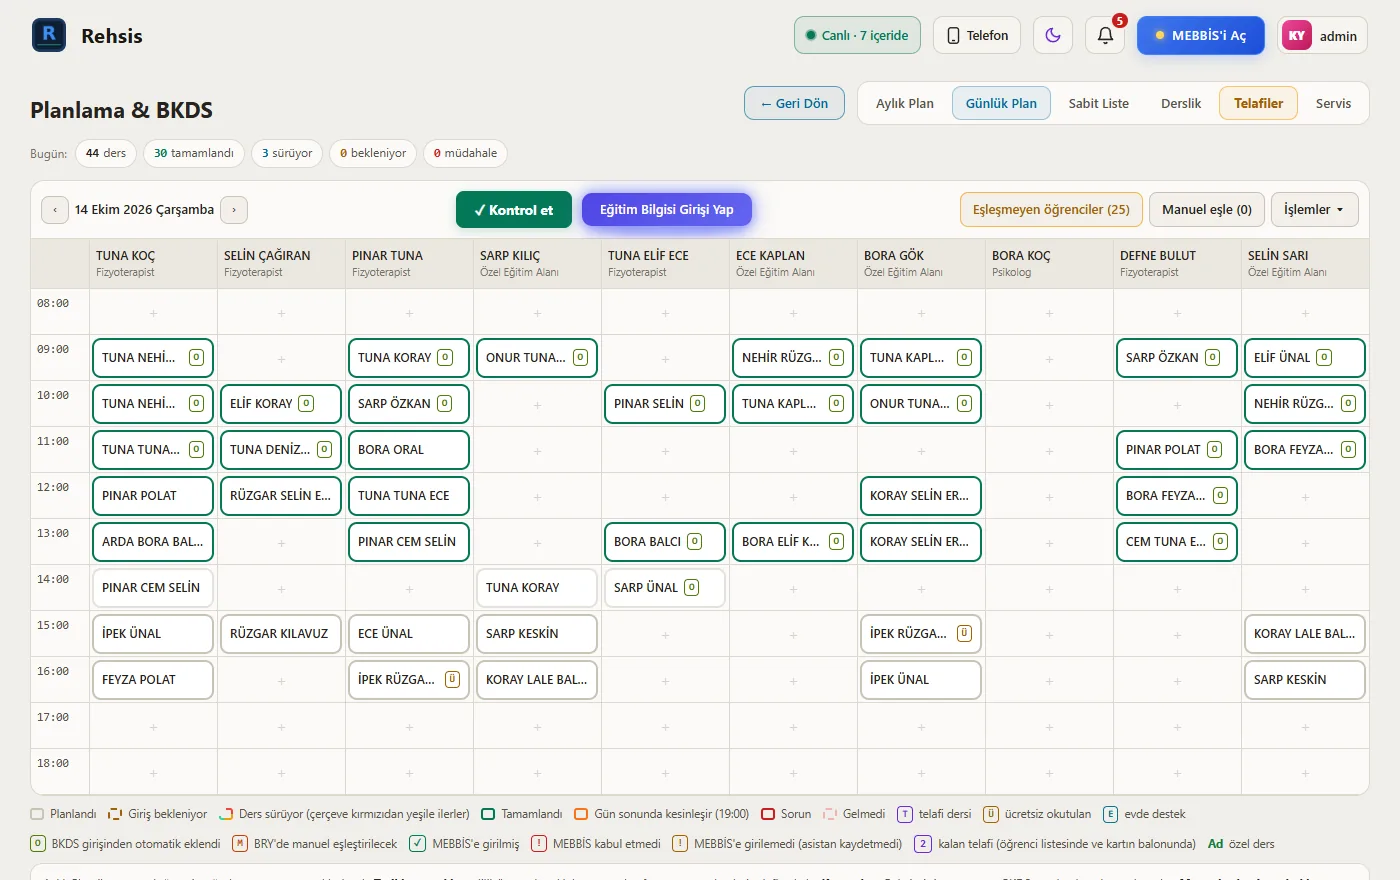Image resolution: width=1400 pixels, height=880 pixels.
Task: Click Eğitim Bilgisi Girişi Yap button
Action: point(667,210)
